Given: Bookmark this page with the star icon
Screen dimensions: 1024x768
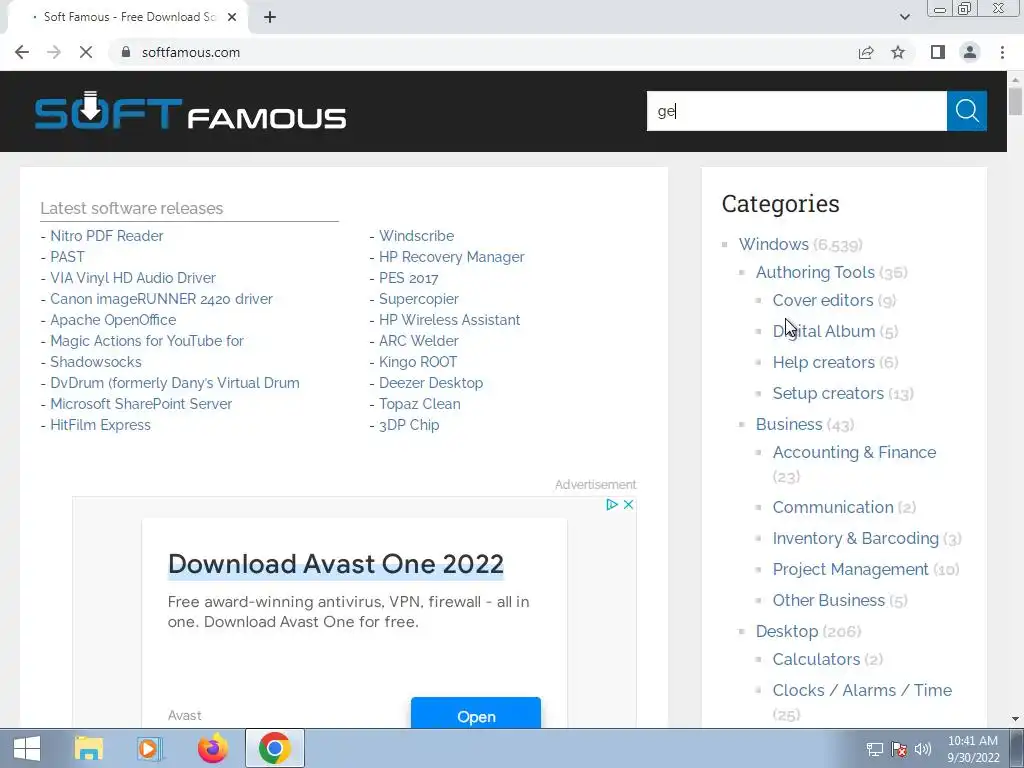Looking at the screenshot, I should pos(898,52).
